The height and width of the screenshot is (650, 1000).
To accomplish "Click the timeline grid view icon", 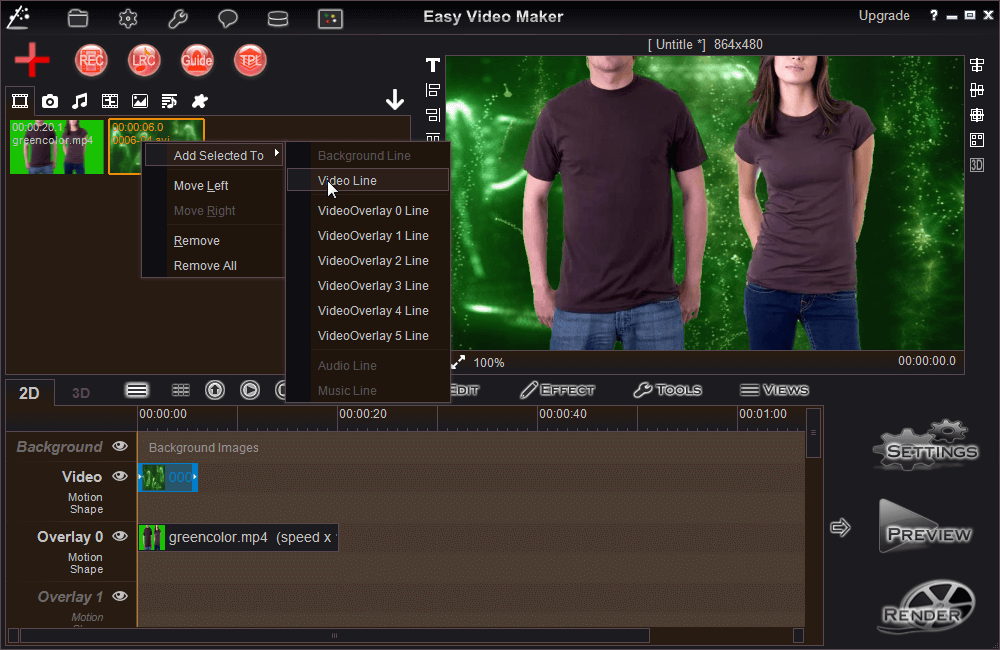I will [x=181, y=390].
